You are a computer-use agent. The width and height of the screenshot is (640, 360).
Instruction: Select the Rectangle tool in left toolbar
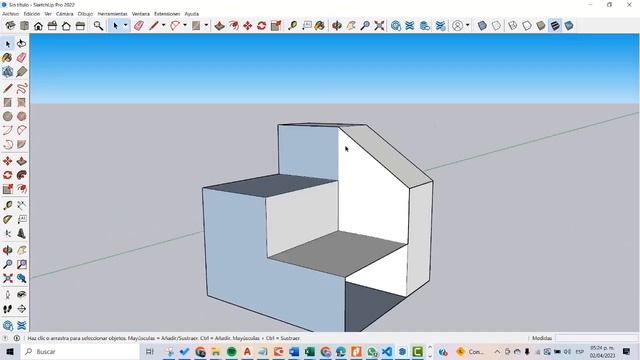[7, 102]
